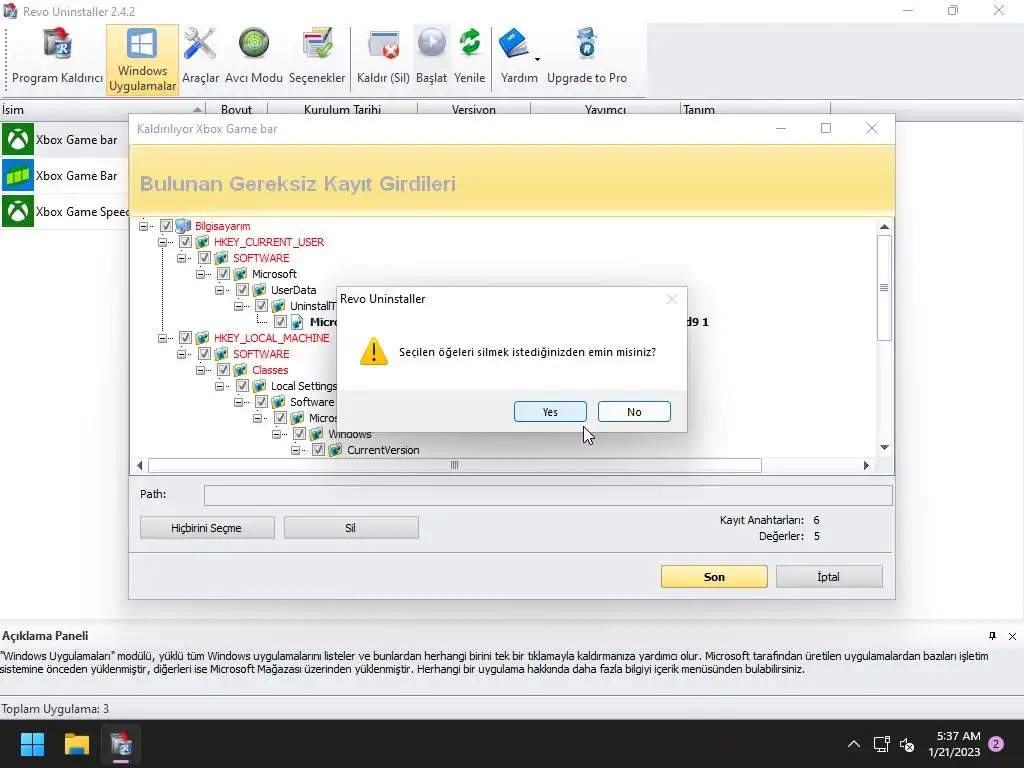
Task: Sort by the Kurulum Tarihi column
Action: pos(342,109)
